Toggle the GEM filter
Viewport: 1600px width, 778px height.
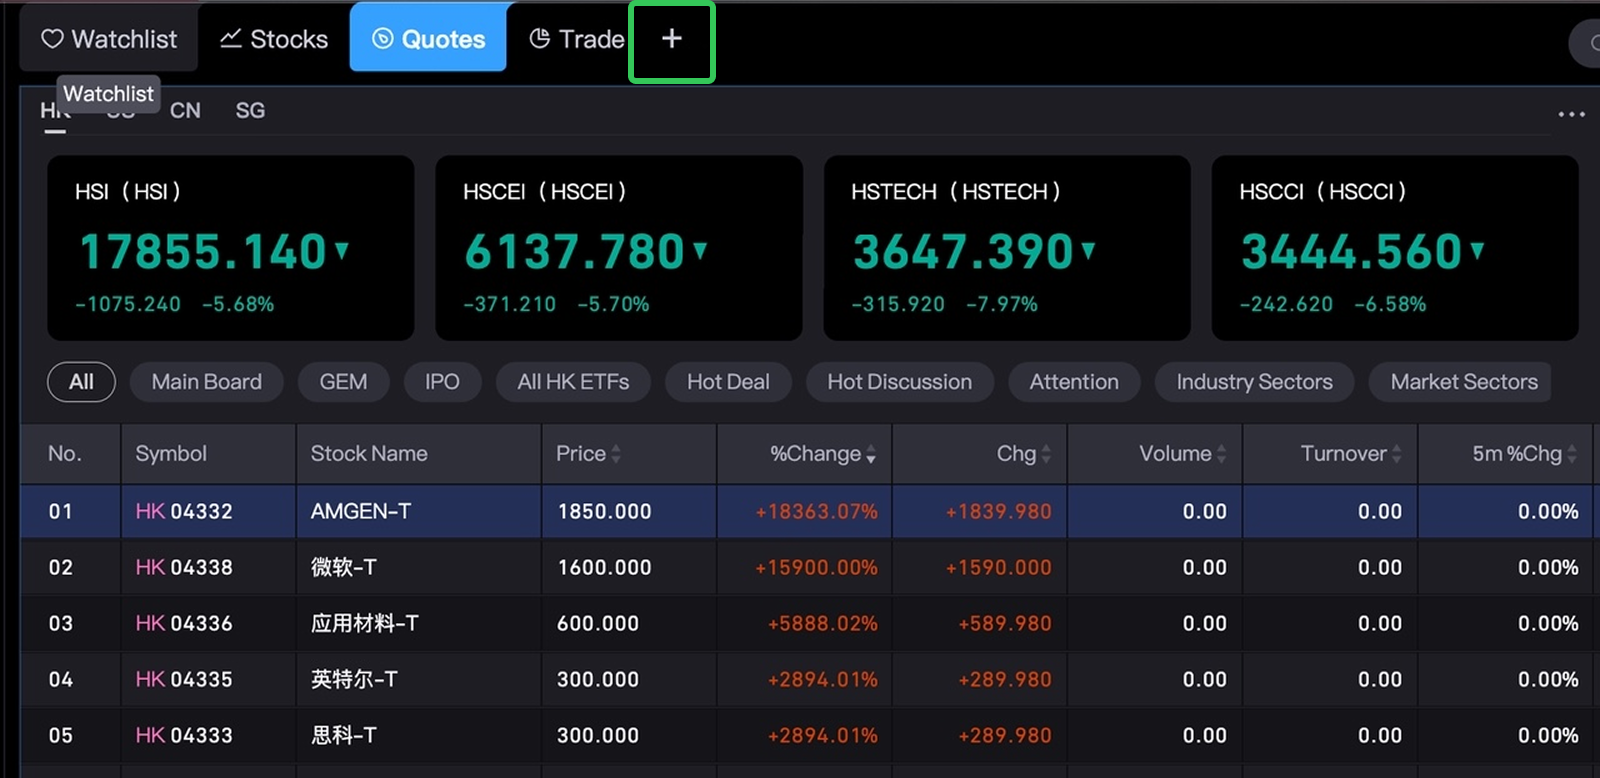343,382
